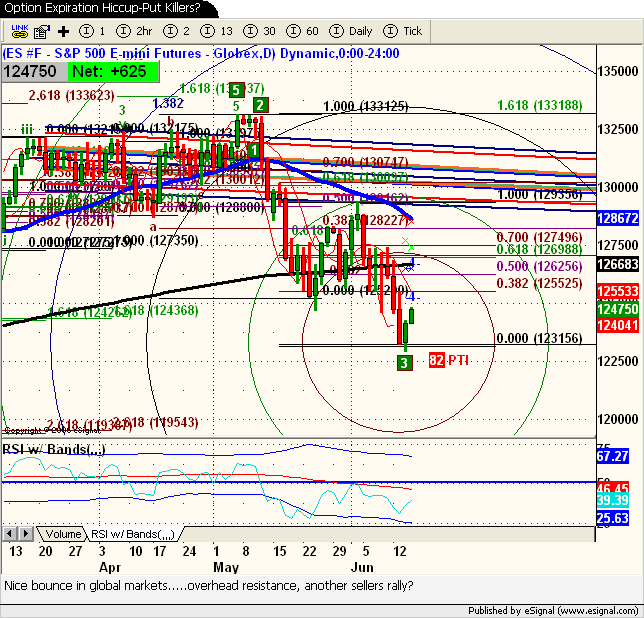Image resolution: width=644 pixels, height=618 pixels.
Task: Switch to the 1-minute interval
Action: coord(91,31)
